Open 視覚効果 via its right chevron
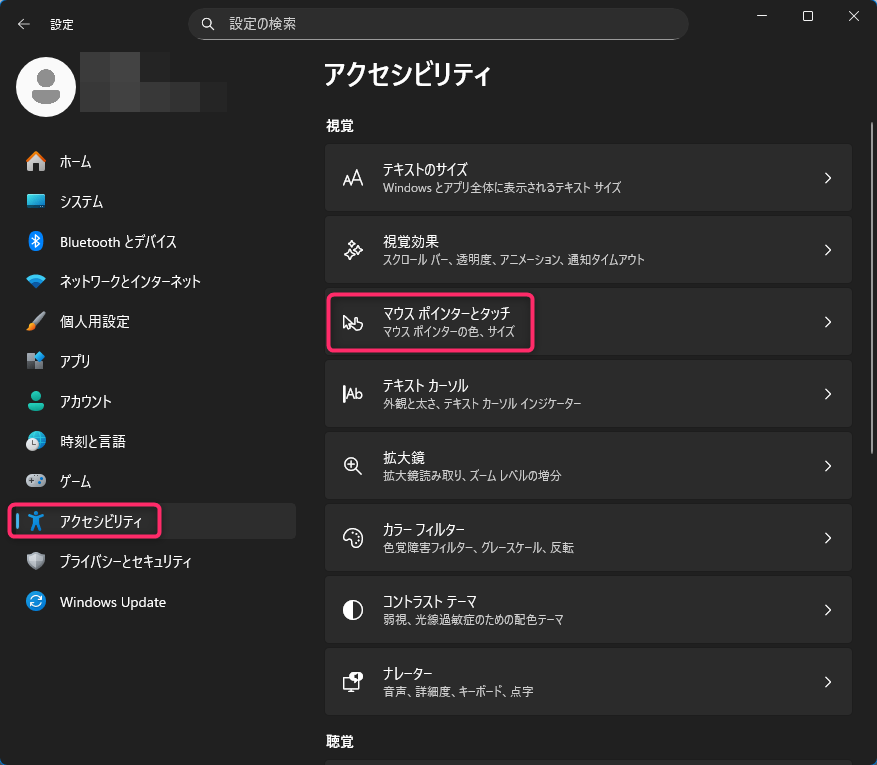Image resolution: width=877 pixels, height=765 pixels. click(x=827, y=250)
